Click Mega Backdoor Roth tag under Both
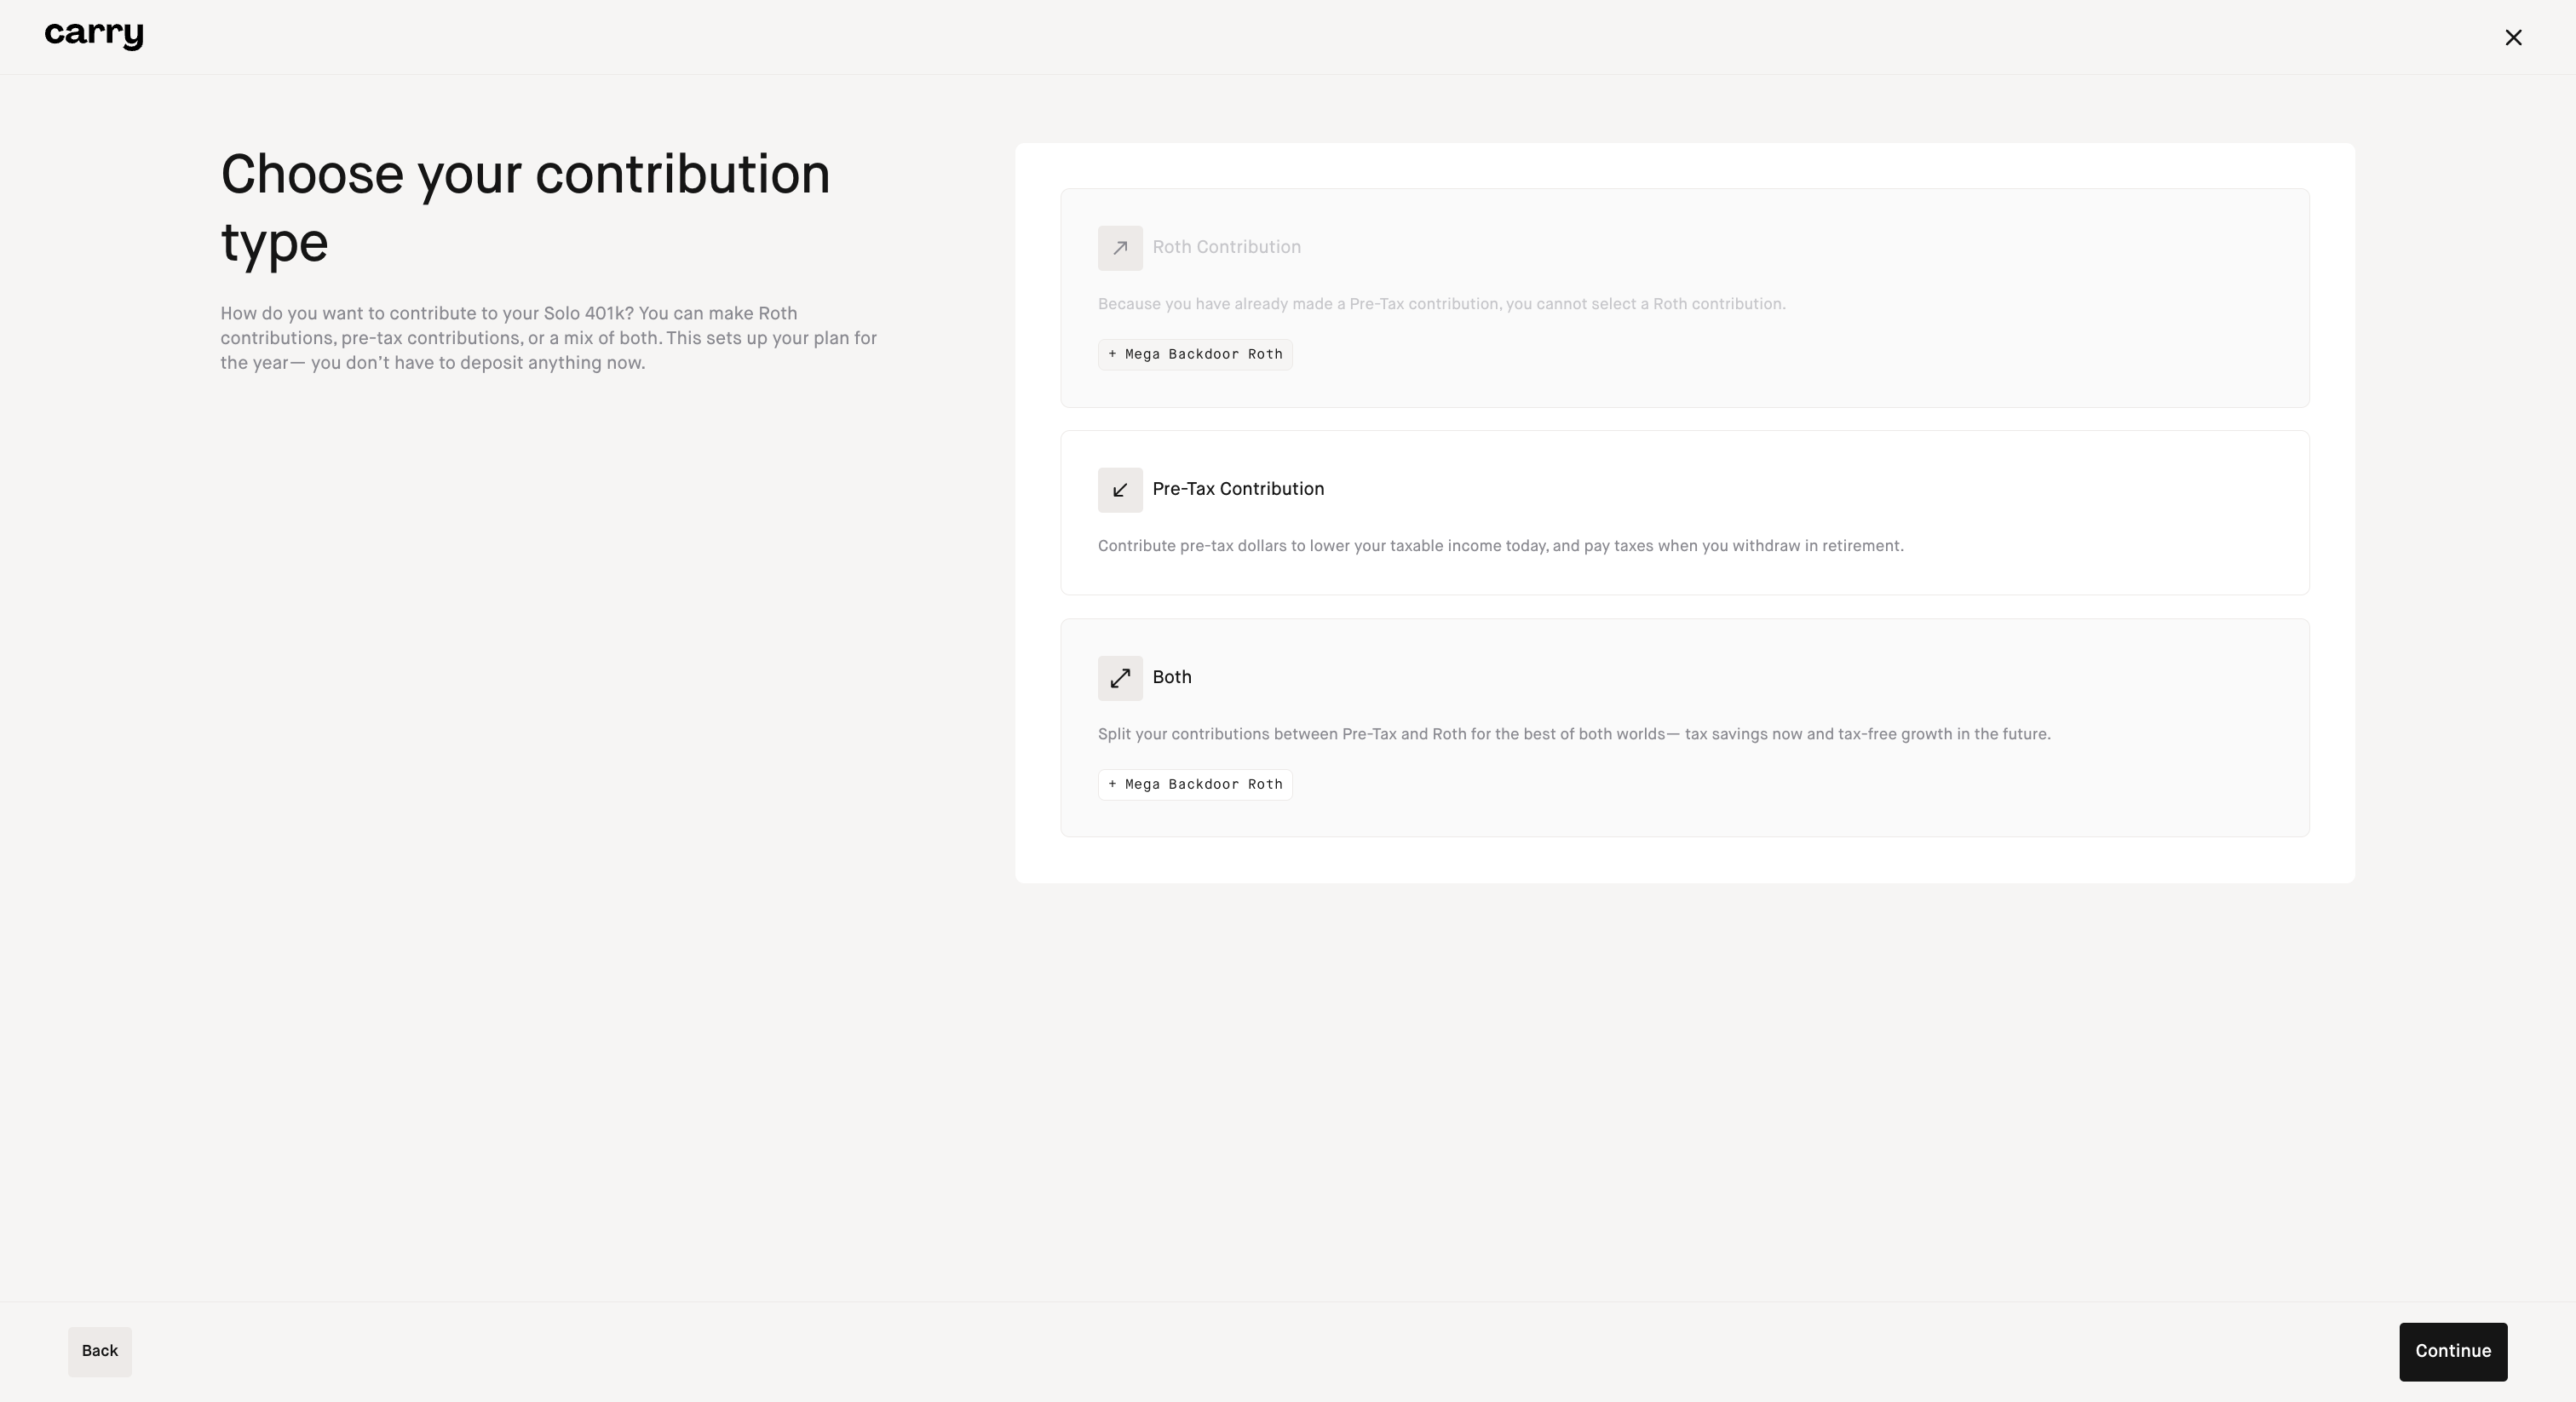The height and width of the screenshot is (1402, 2576). [1194, 784]
